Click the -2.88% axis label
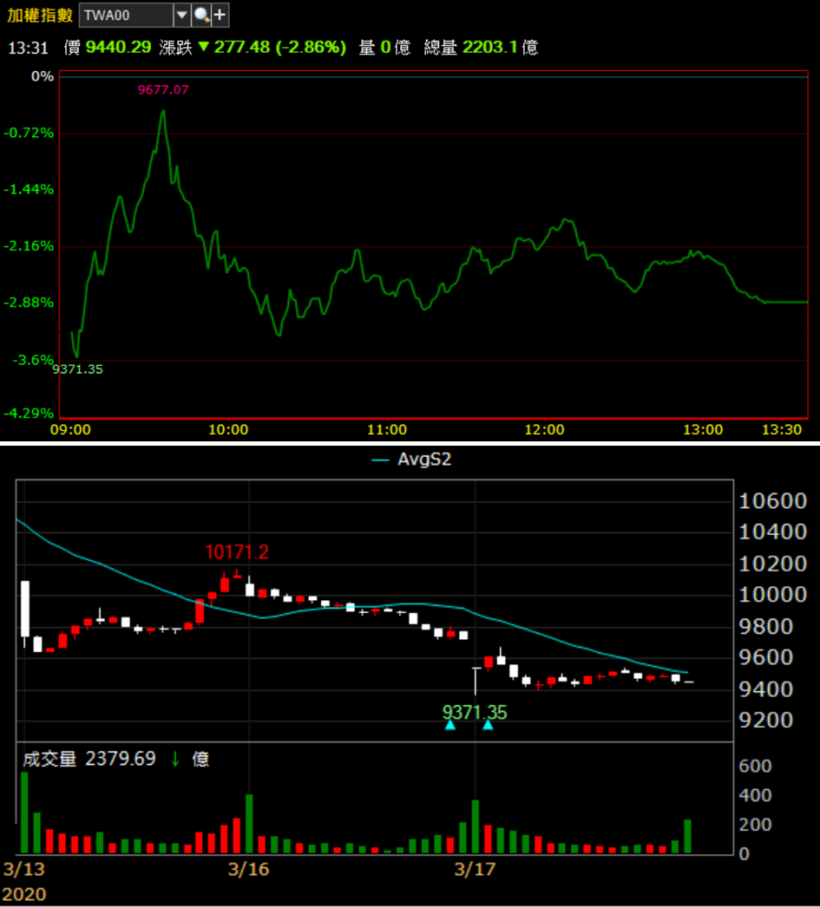This screenshot has height=907, width=820. (x=28, y=303)
